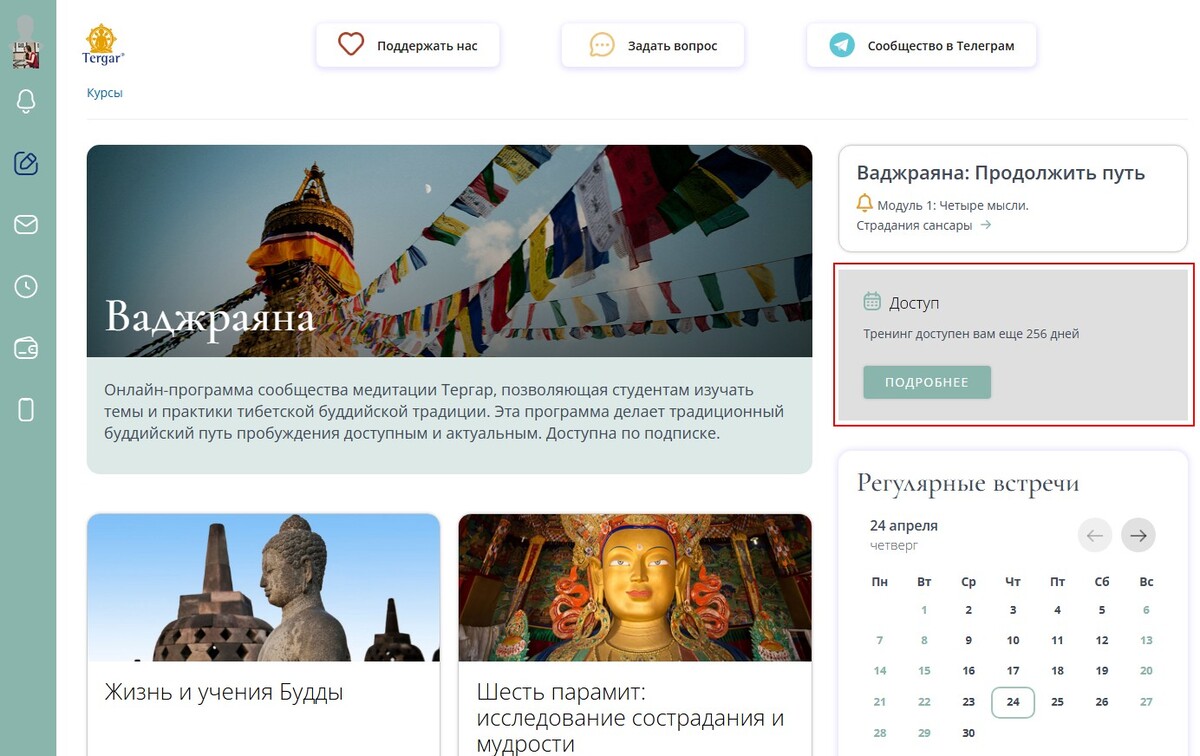The width and height of the screenshot is (1200, 756).
Task: Open the messages envelope icon
Action: [26, 225]
